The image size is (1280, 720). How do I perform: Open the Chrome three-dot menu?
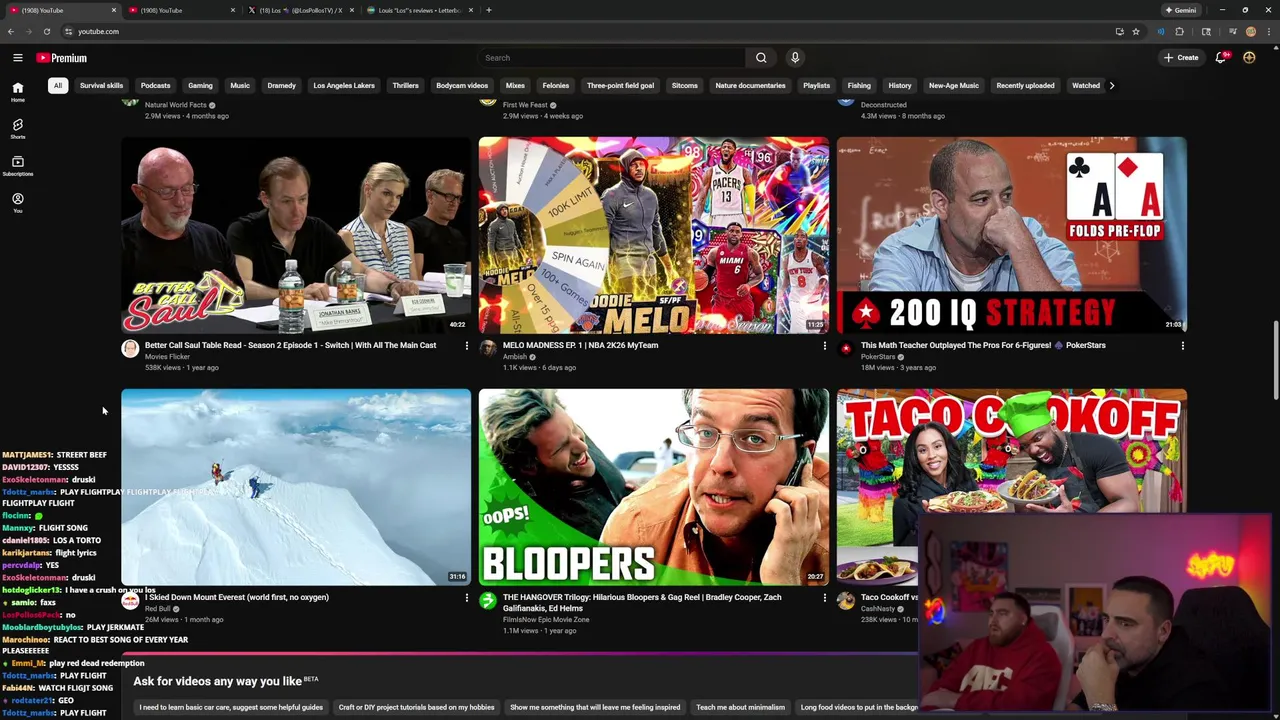click(x=1269, y=31)
